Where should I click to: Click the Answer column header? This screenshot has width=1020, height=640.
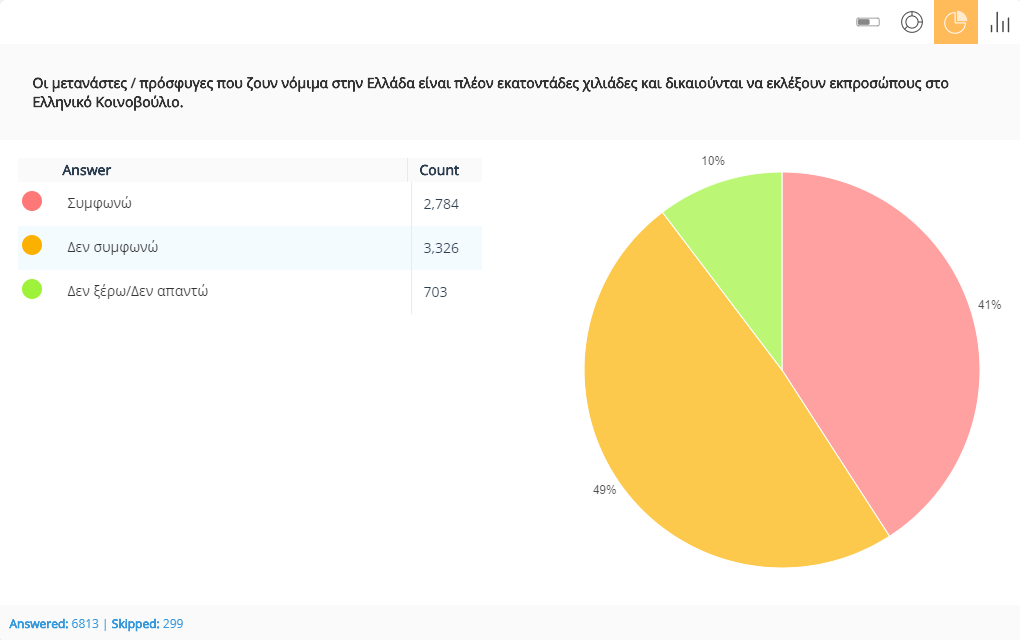coord(87,170)
